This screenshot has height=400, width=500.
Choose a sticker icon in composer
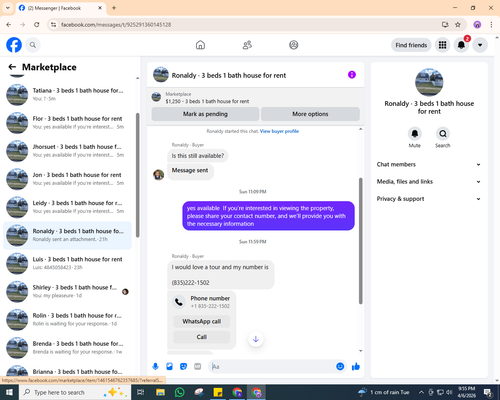coord(183,367)
